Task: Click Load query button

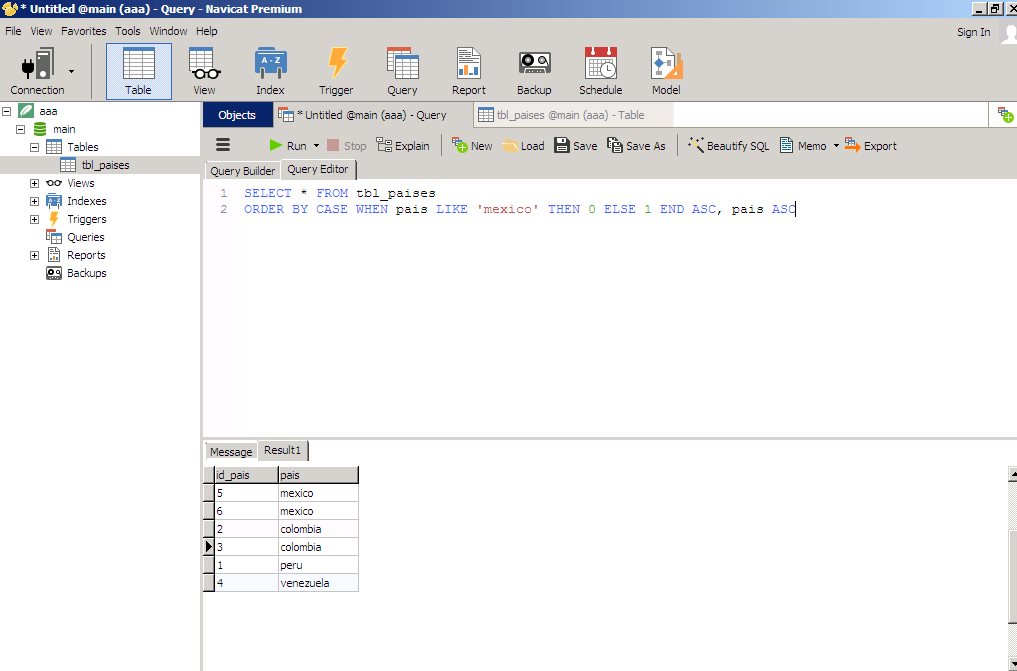Action: (x=523, y=146)
